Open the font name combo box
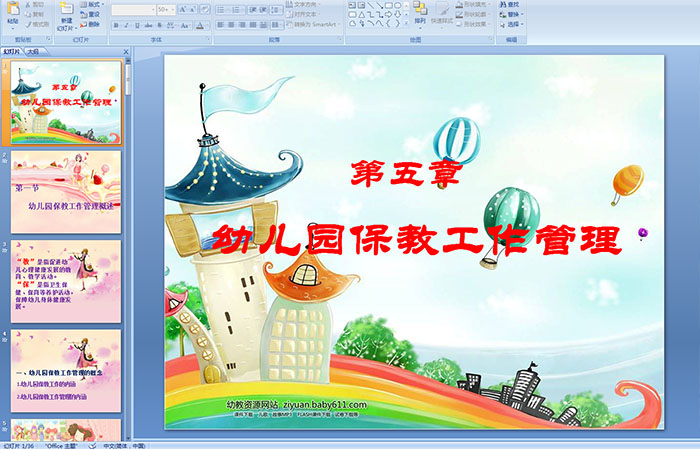The image size is (700, 449). [x=133, y=9]
